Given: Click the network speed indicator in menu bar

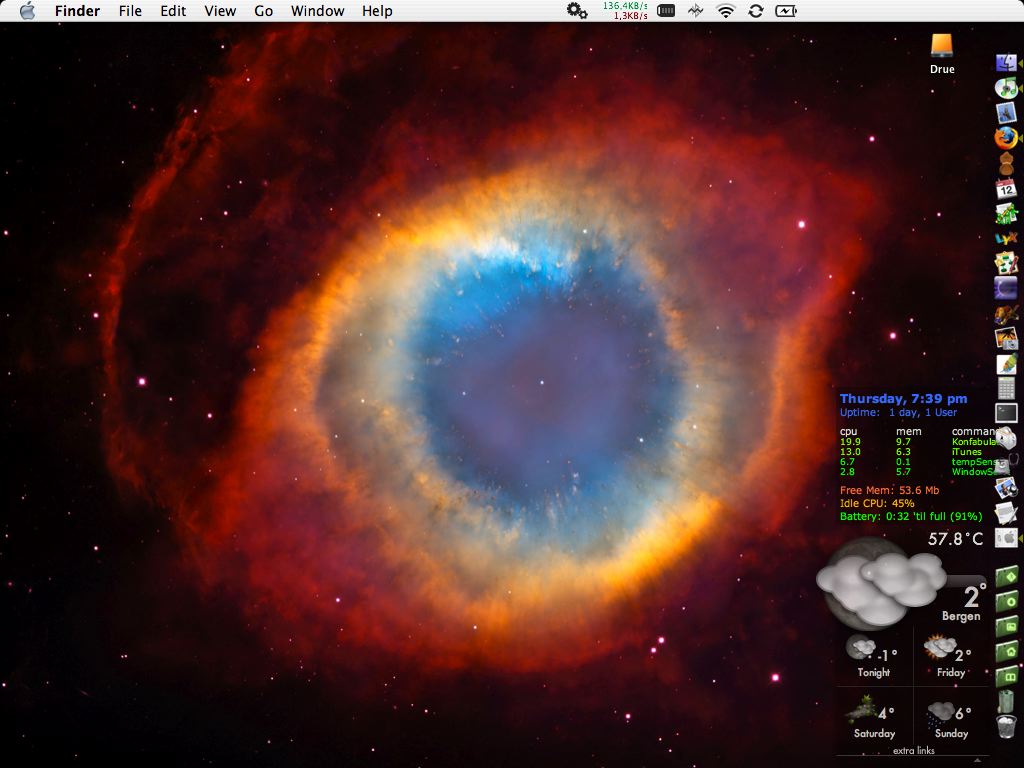Looking at the screenshot, I should tap(625, 11).
